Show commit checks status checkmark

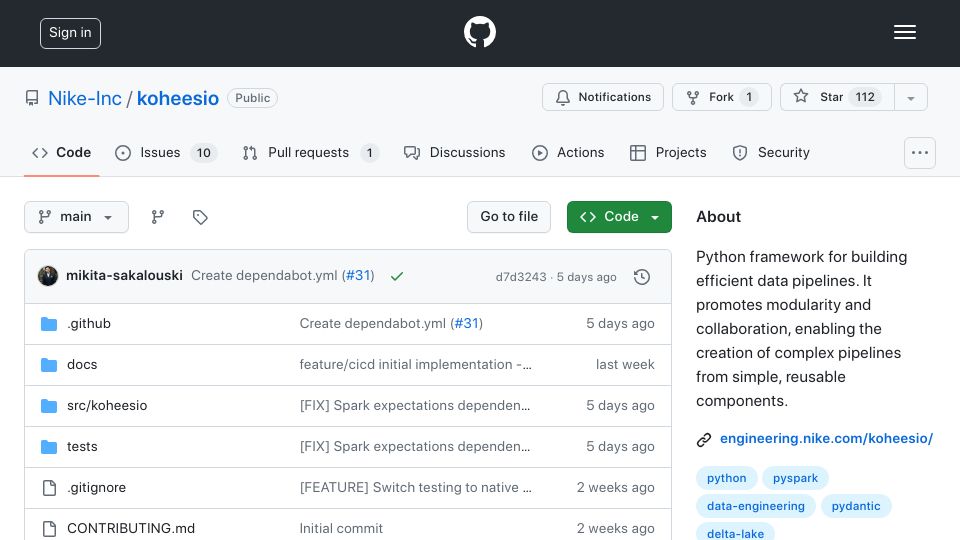(397, 276)
